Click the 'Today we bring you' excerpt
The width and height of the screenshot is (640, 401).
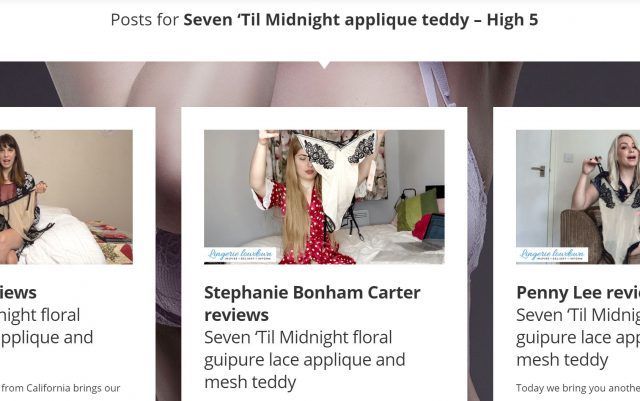click(578, 388)
